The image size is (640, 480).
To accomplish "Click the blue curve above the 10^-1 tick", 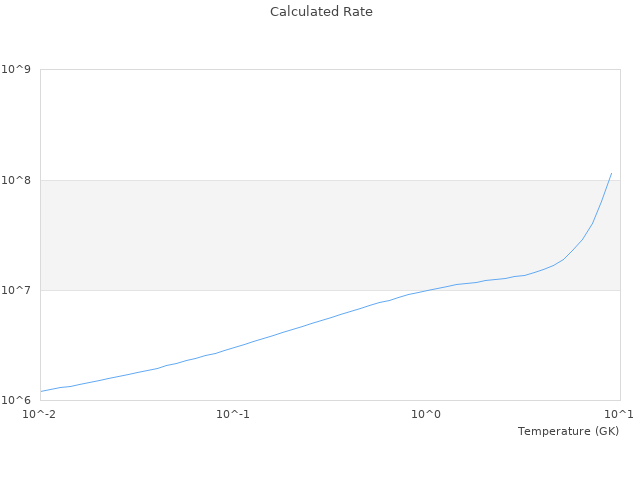I will tap(233, 347).
